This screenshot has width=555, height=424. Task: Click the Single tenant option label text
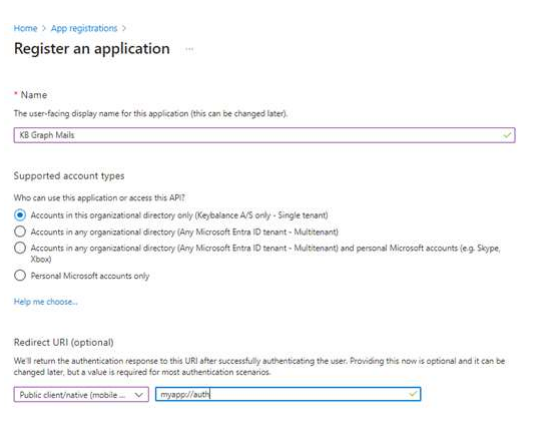click(x=179, y=215)
